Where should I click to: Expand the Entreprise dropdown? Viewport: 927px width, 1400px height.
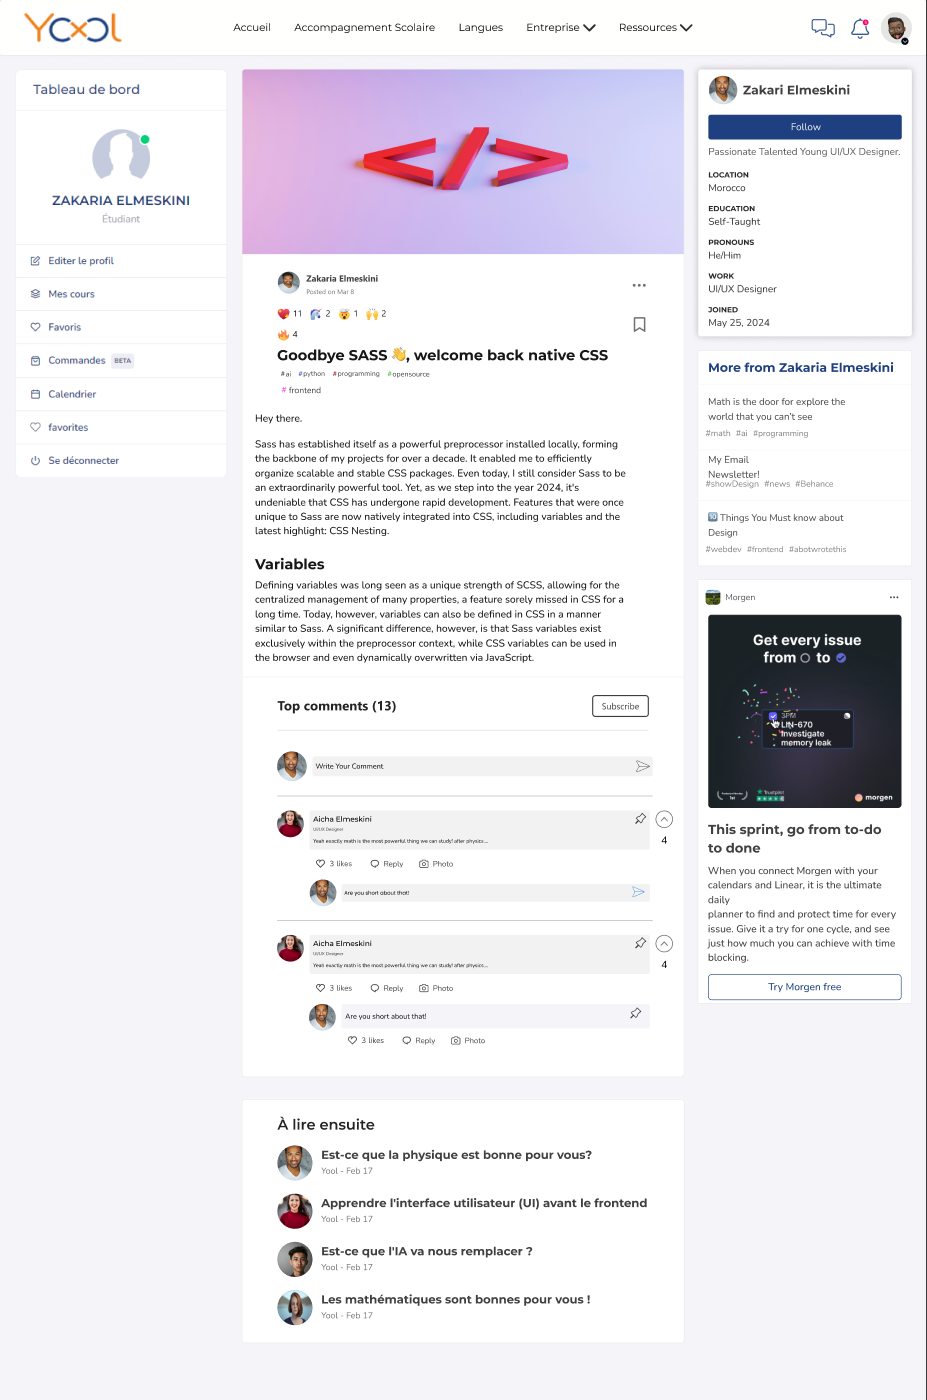[561, 28]
